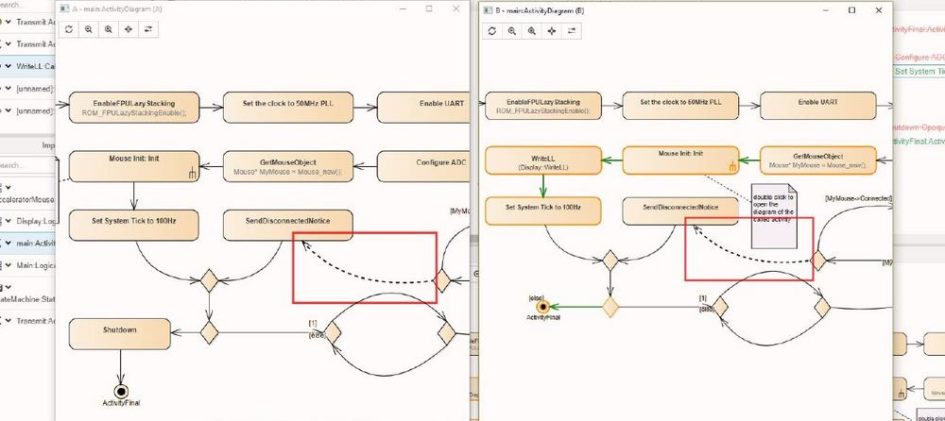This screenshot has height=421, width=945.
Task: Select Configure ADC node in window A
Action: pos(423,166)
